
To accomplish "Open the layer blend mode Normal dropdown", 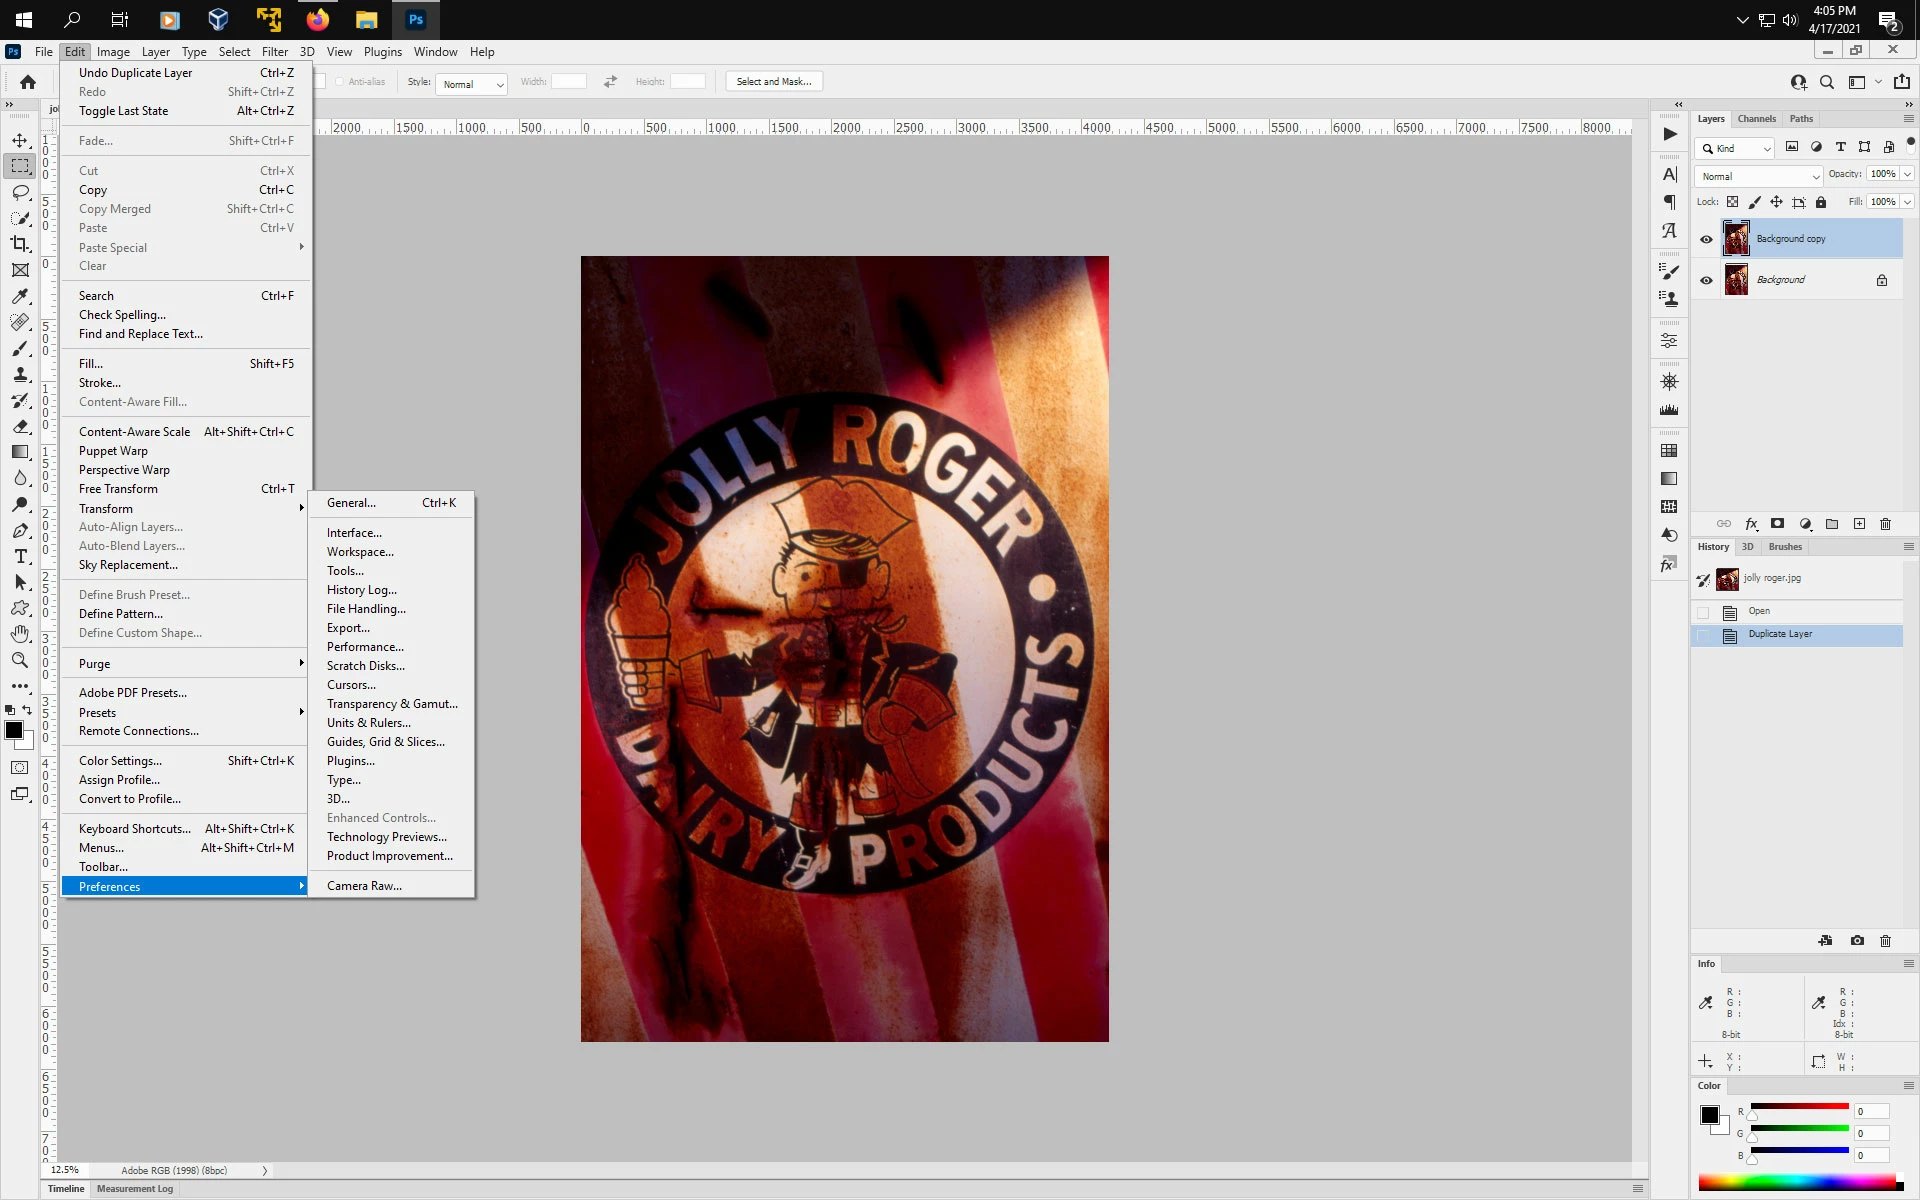I will coord(1759,176).
